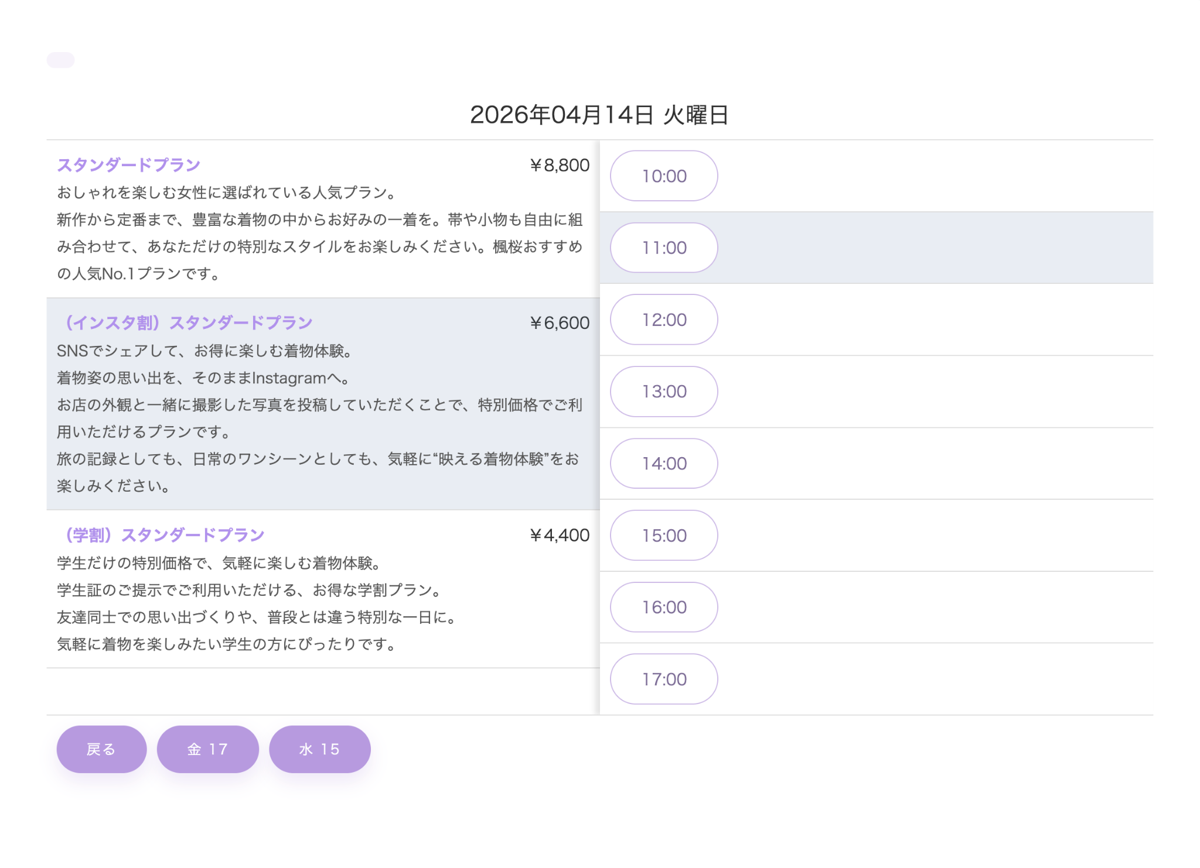The height and width of the screenshot is (868, 1200).
Task: Select the 10:00 time slot
Action: (663, 175)
